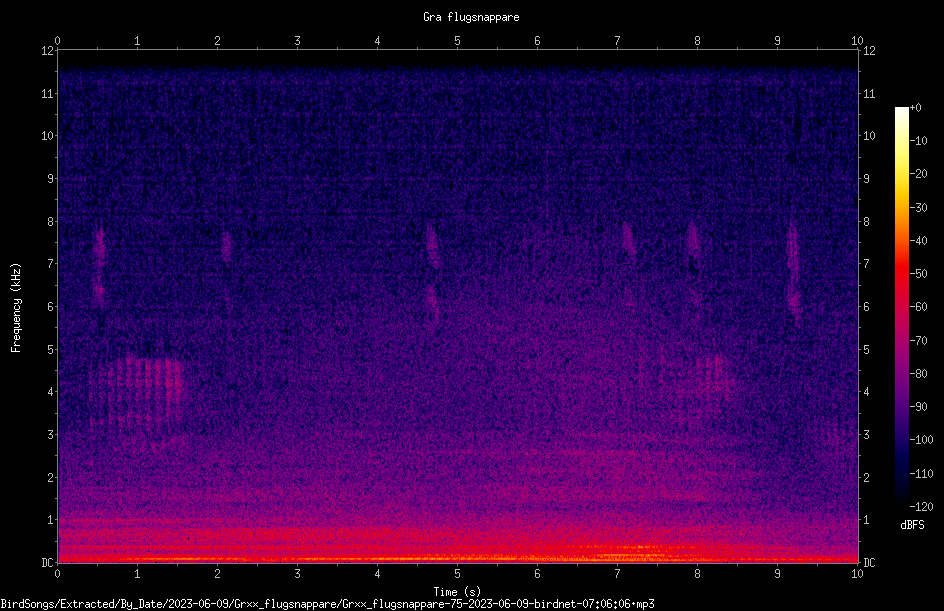Viewport: 944px width, 611px height.
Task: Click the bird call trace near 9.2 seconds, 7 kHz
Action: pos(793,272)
